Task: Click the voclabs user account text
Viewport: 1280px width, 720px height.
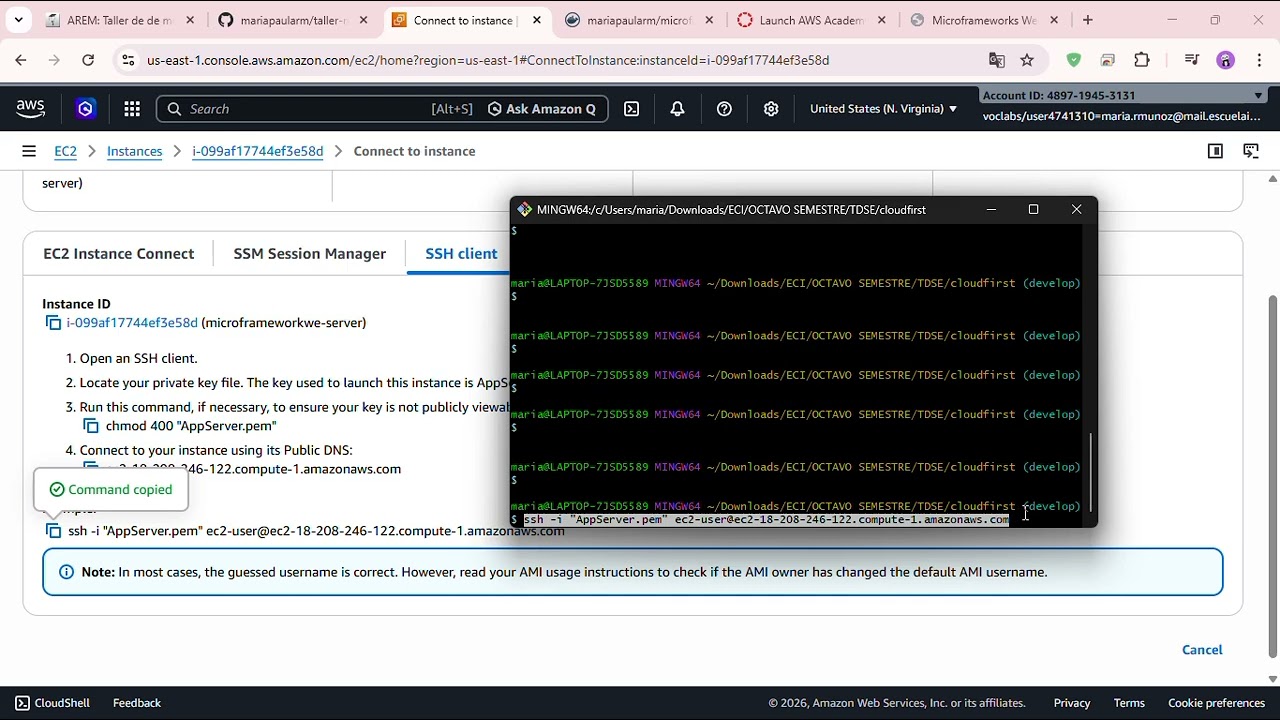Action: point(1121,116)
